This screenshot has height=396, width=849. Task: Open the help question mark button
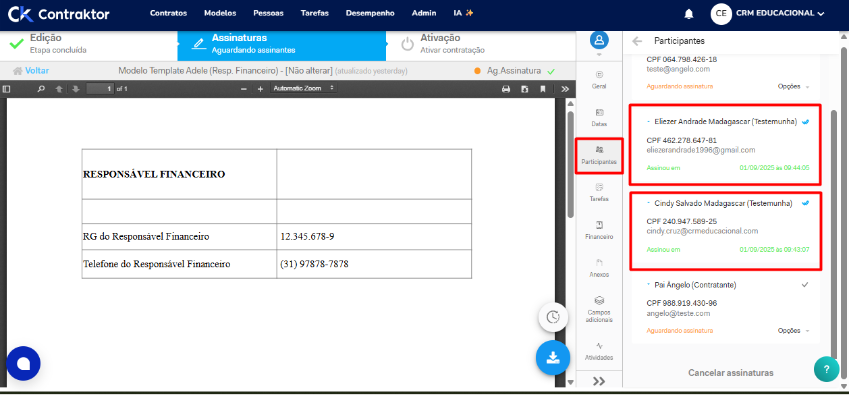(826, 369)
